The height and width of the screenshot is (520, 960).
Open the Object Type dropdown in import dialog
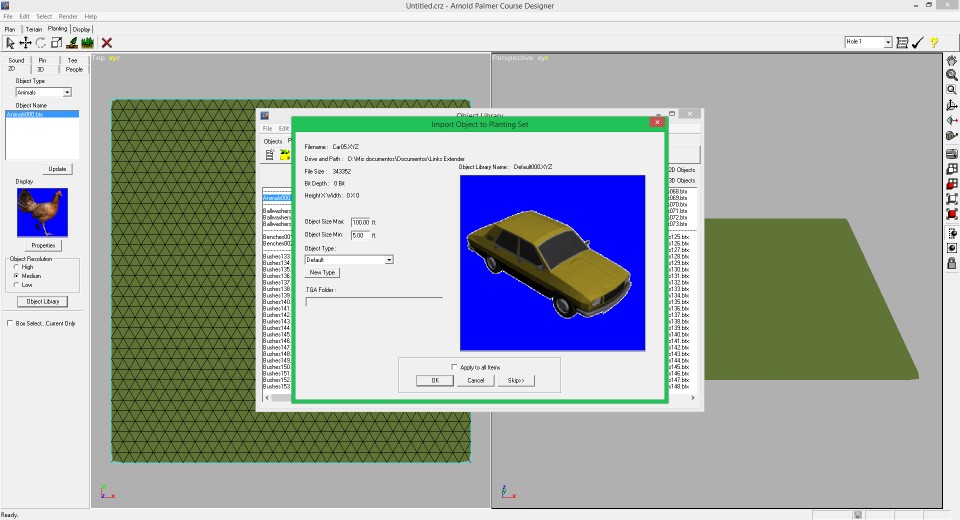pyautogui.click(x=389, y=259)
